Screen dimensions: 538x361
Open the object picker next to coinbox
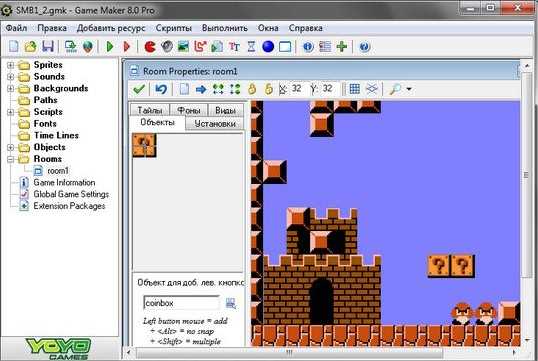231,303
